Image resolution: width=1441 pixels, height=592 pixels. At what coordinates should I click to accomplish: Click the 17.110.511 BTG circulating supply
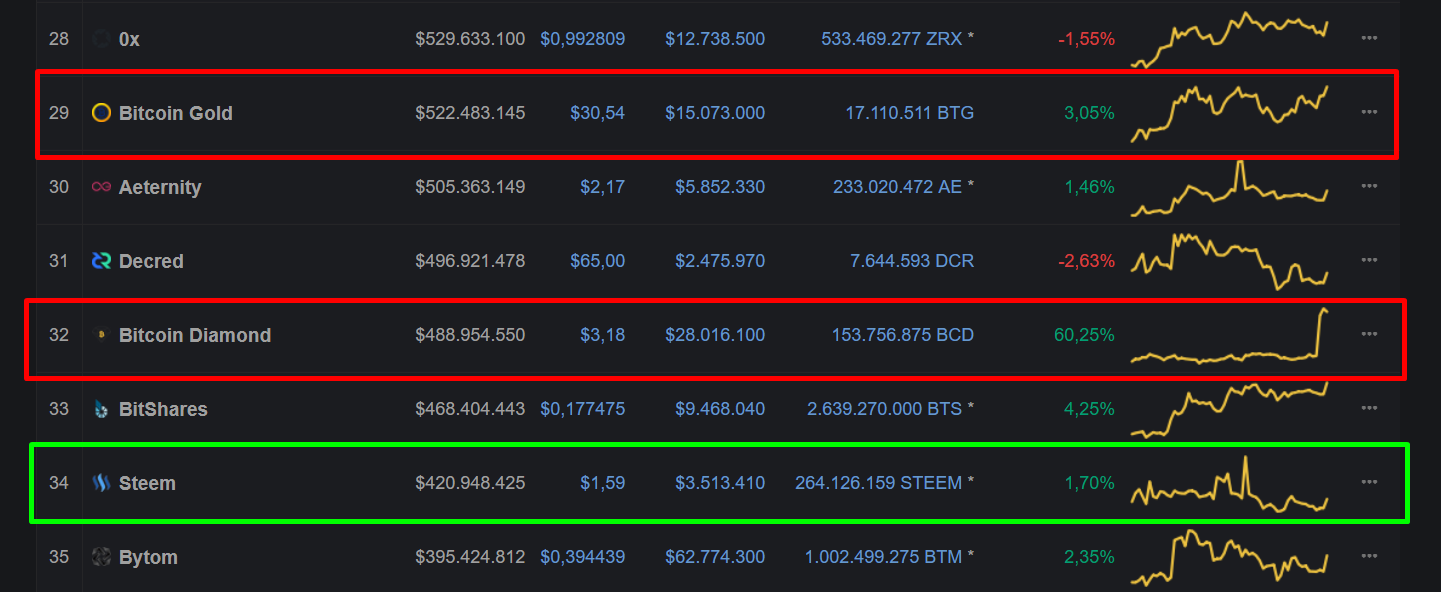coord(910,113)
